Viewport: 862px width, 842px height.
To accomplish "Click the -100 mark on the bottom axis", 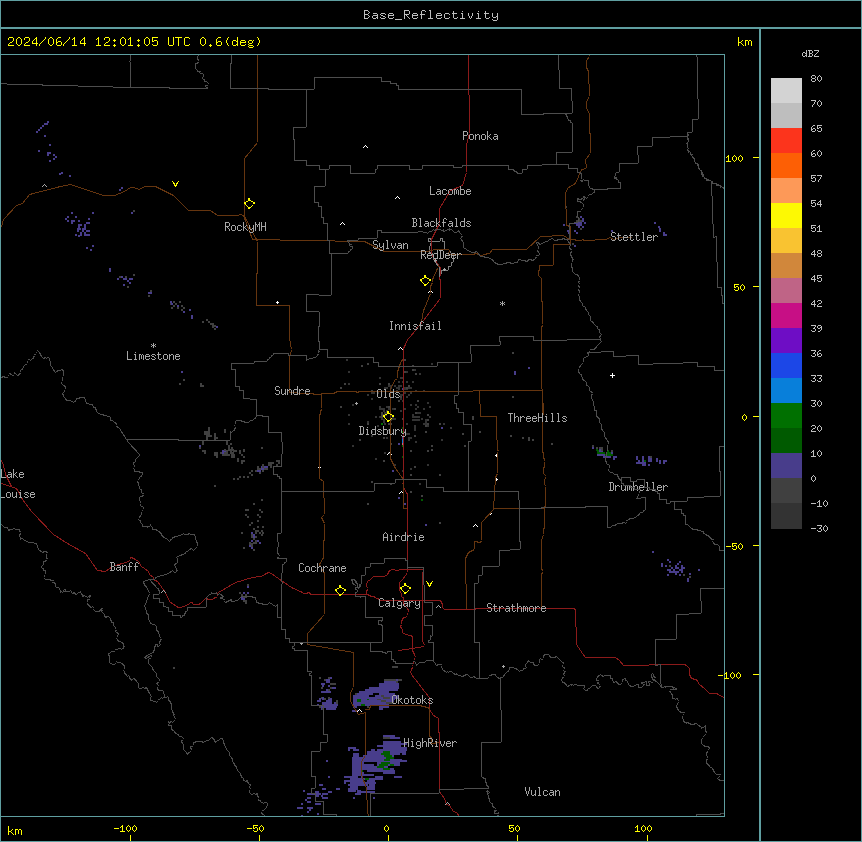I will point(126,828).
